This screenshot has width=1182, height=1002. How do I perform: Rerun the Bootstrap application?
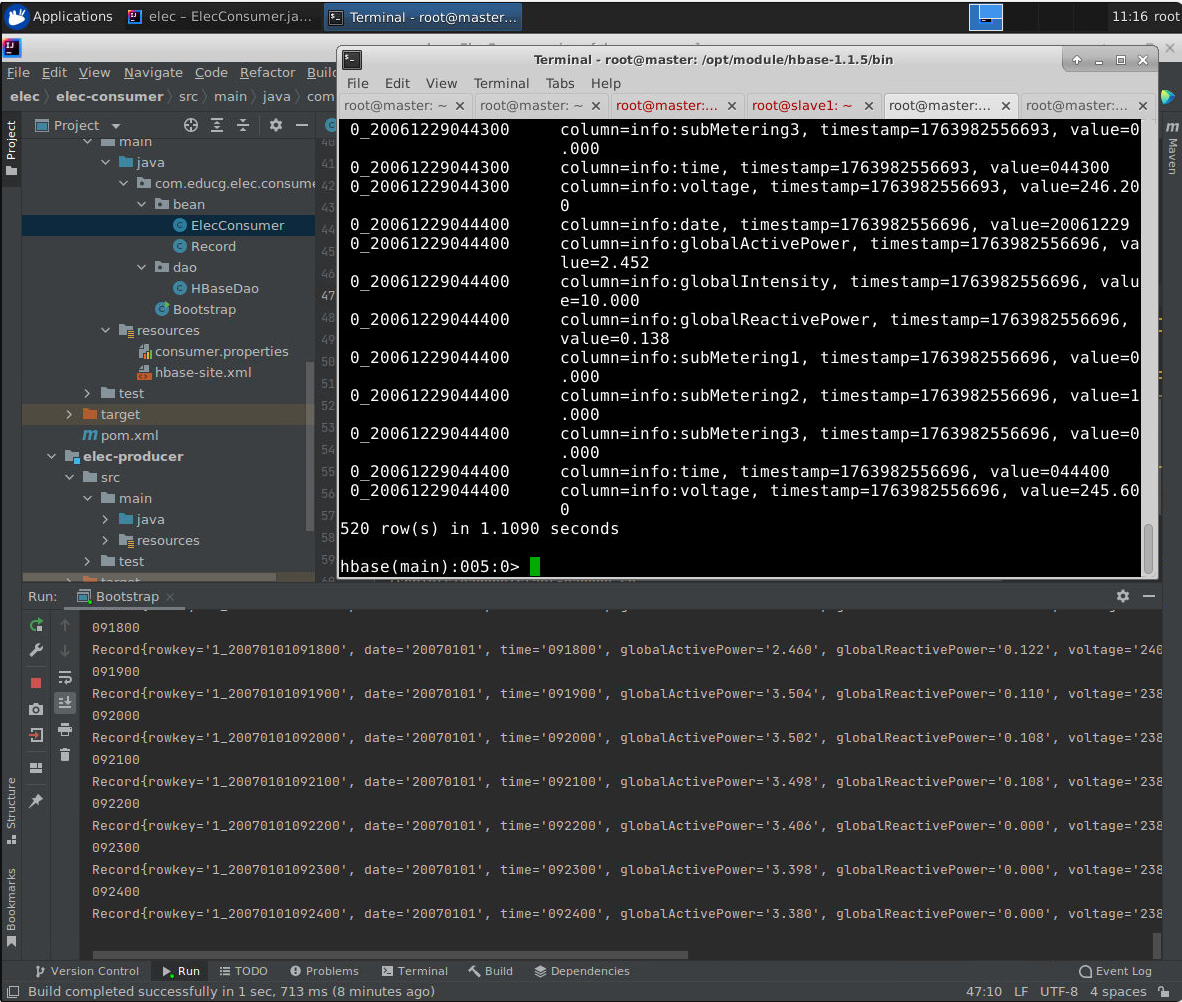(x=36, y=625)
